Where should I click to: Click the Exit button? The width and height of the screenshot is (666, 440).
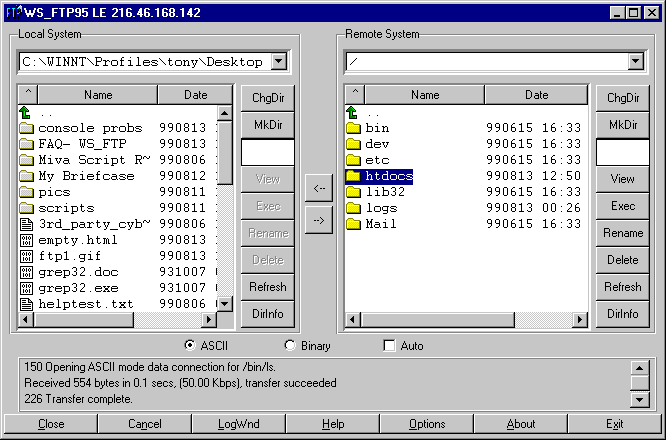pyautogui.click(x=615, y=424)
